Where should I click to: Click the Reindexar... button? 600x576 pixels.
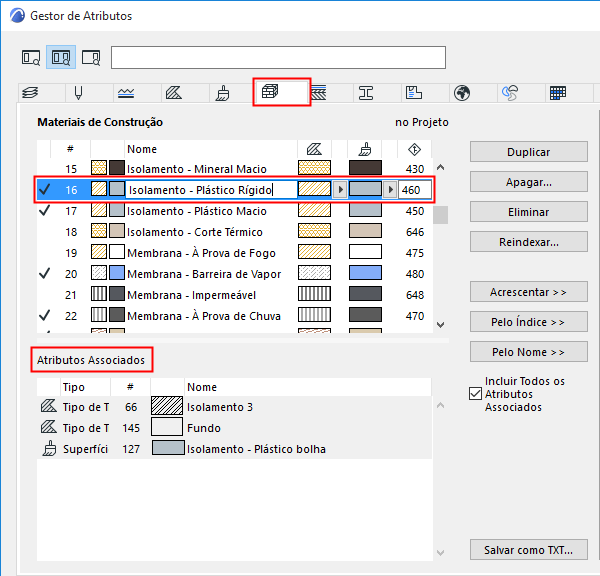tap(528, 242)
